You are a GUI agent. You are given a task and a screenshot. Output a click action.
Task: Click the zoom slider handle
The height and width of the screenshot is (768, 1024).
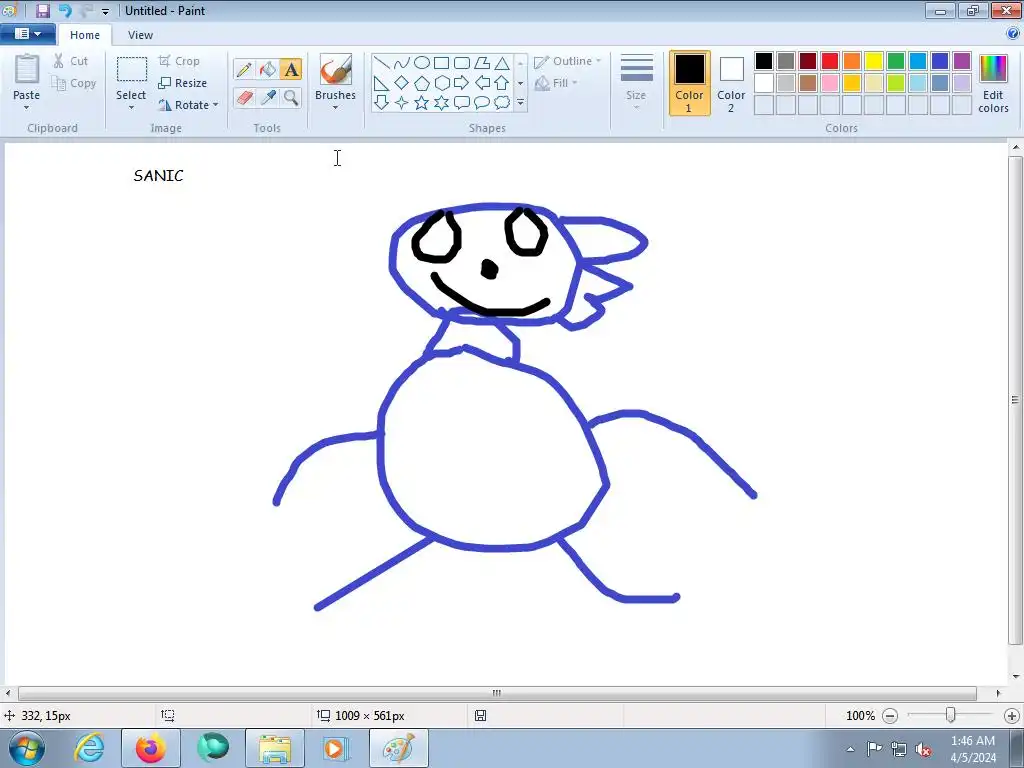point(951,716)
